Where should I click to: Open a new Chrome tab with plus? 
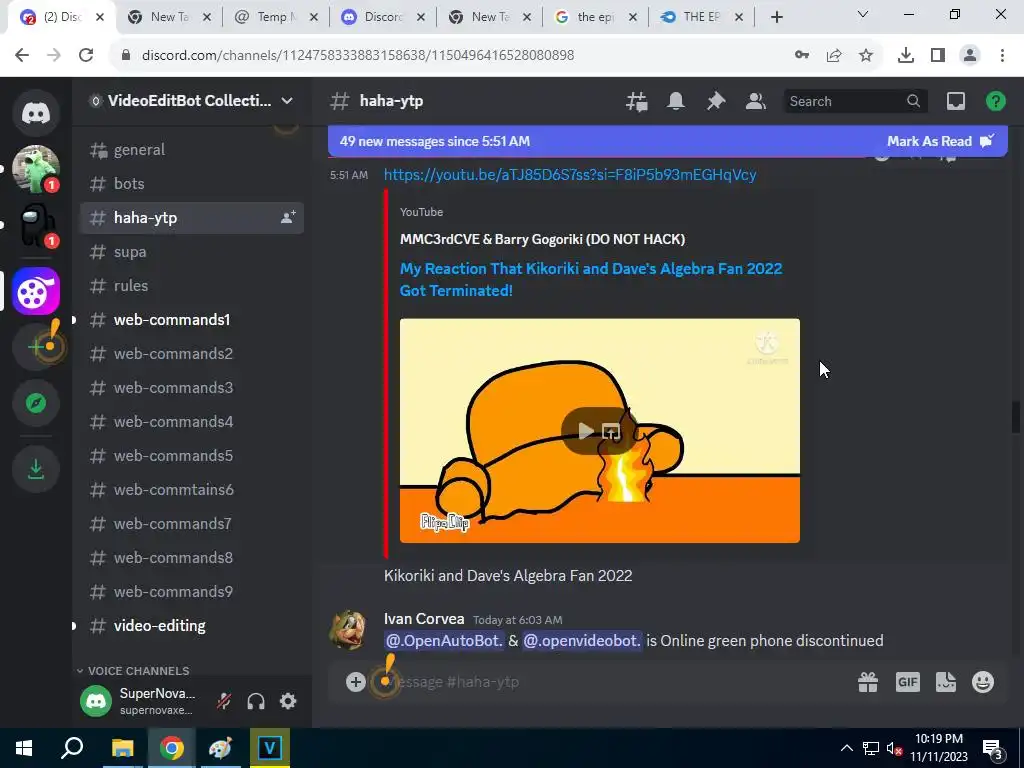[x=776, y=17]
